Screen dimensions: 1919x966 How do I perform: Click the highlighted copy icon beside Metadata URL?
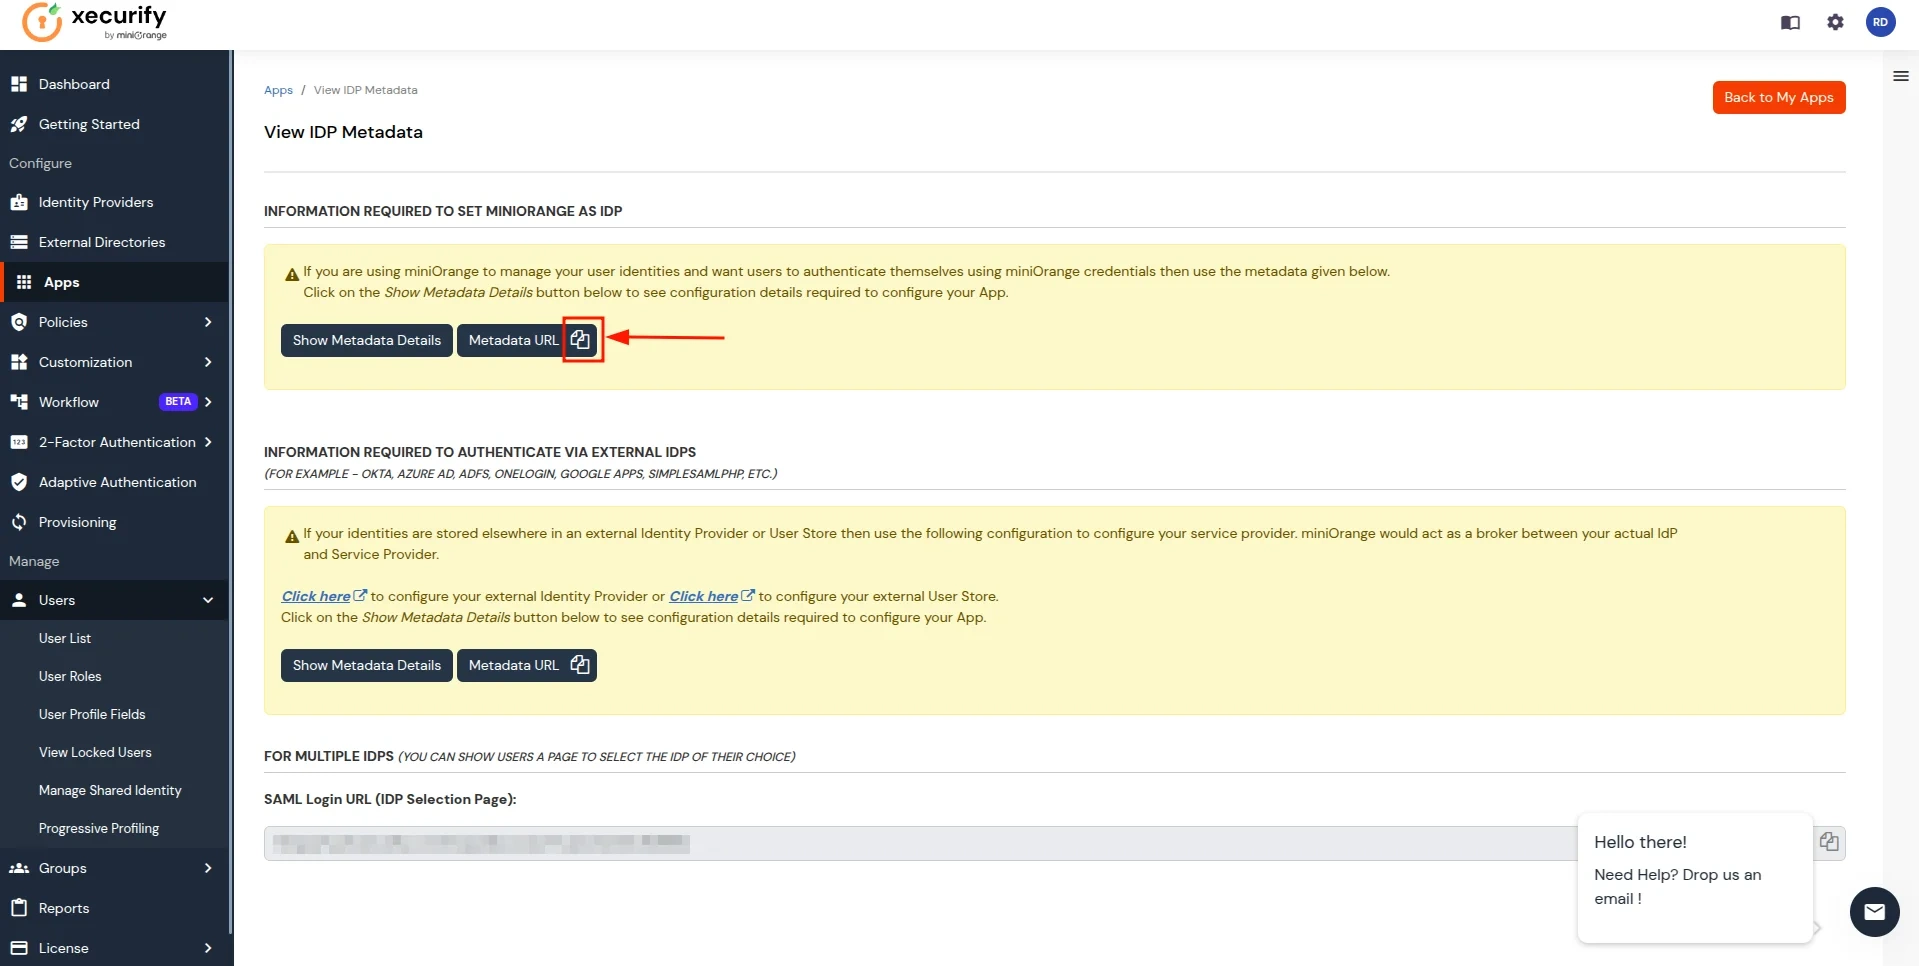580,340
